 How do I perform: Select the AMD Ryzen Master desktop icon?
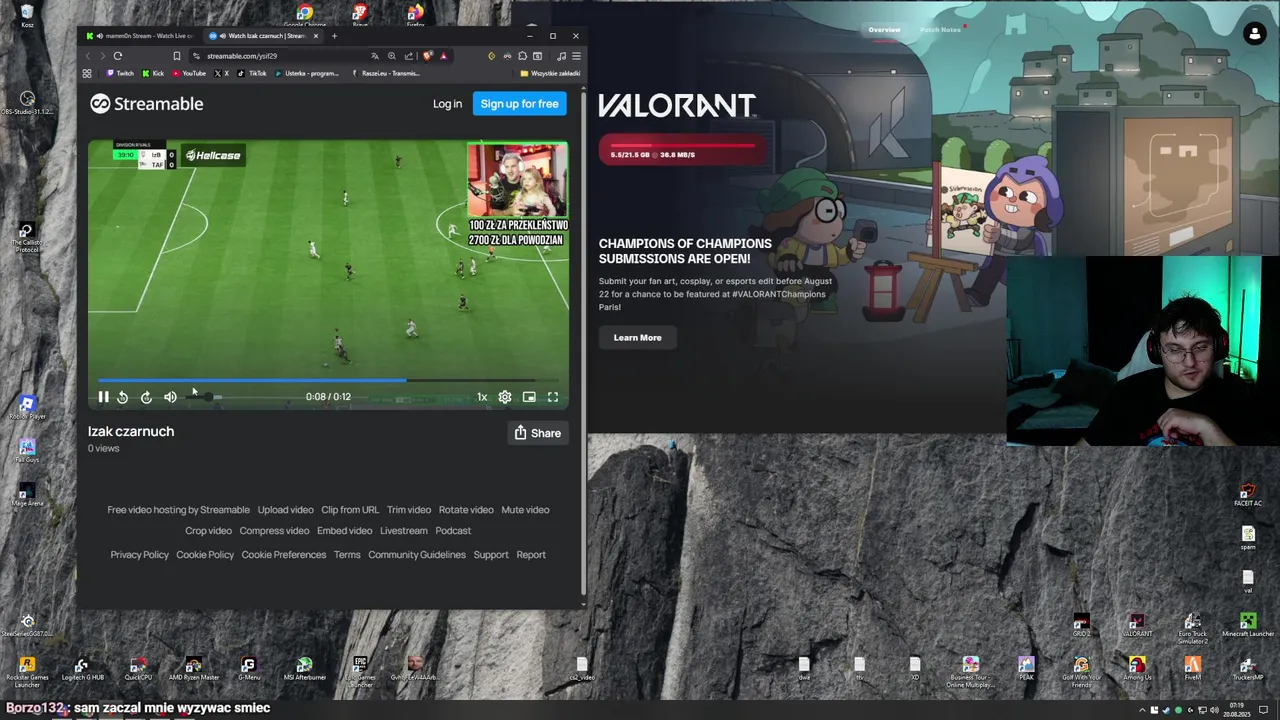[193, 670]
